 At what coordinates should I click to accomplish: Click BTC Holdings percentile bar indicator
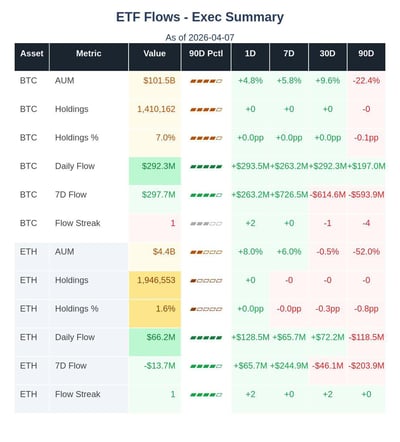pos(206,109)
